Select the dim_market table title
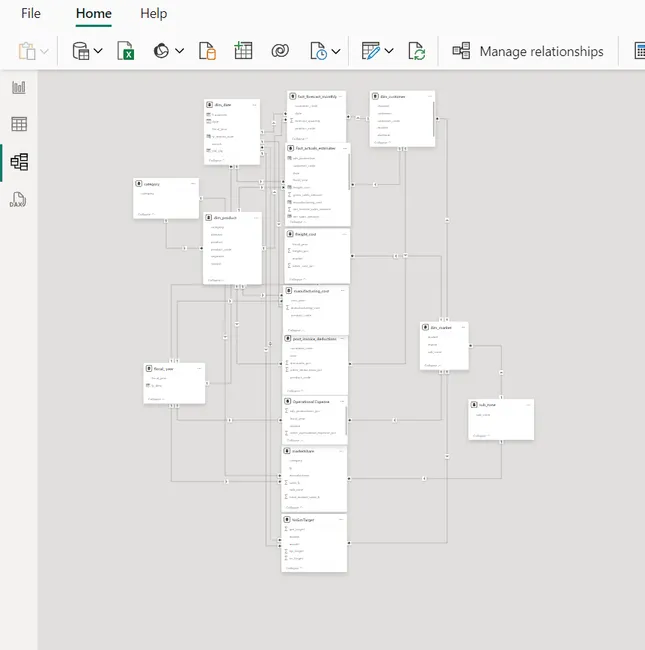The width and height of the screenshot is (645, 650). tap(441, 327)
